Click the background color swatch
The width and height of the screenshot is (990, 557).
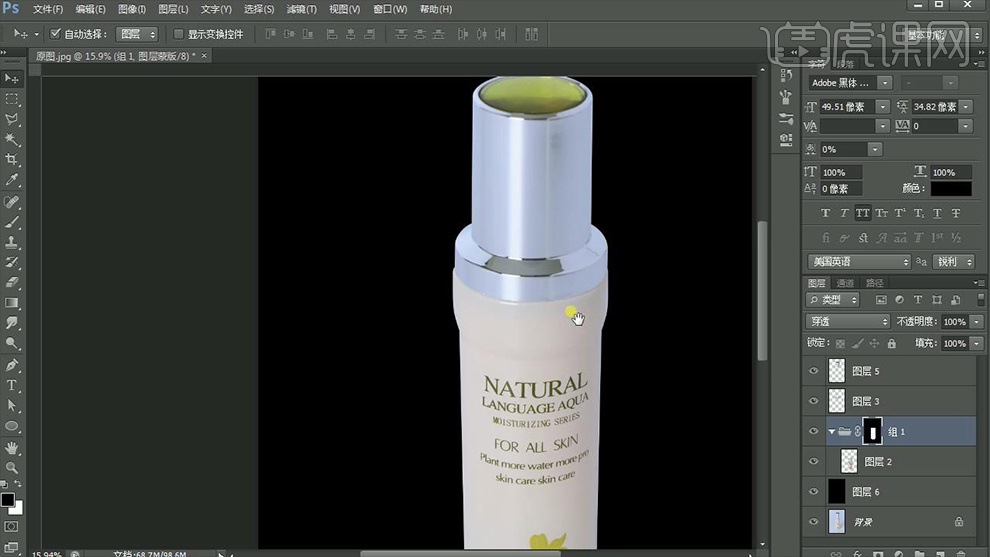[17, 508]
